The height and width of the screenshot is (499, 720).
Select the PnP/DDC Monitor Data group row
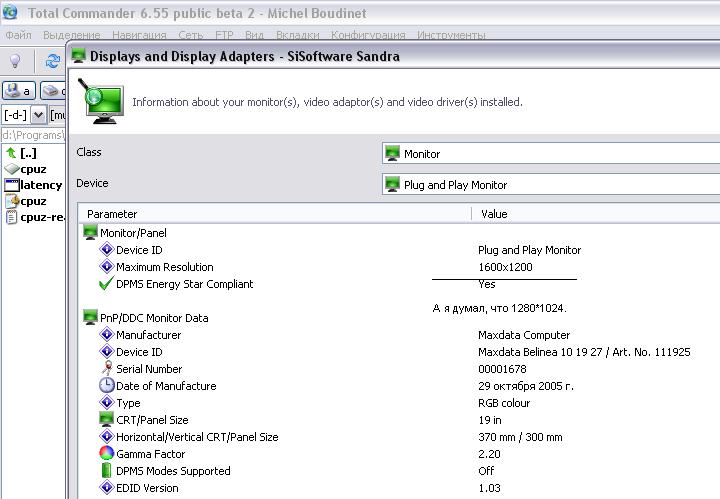[153, 318]
